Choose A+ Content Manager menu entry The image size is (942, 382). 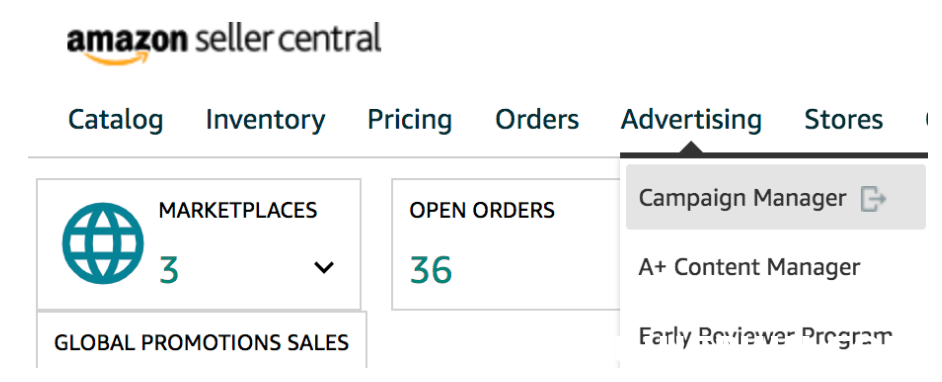[749, 267]
